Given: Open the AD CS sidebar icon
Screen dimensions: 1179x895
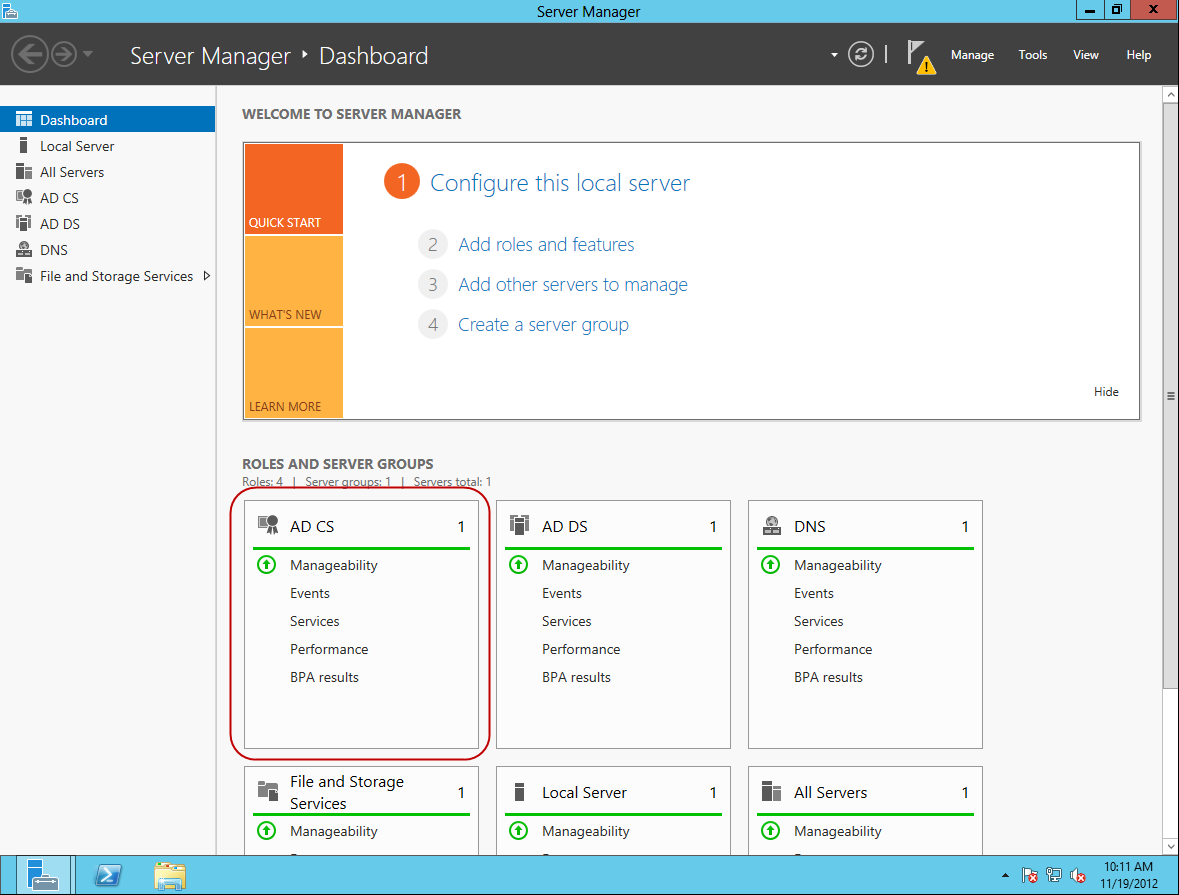Looking at the screenshot, I should coord(24,197).
